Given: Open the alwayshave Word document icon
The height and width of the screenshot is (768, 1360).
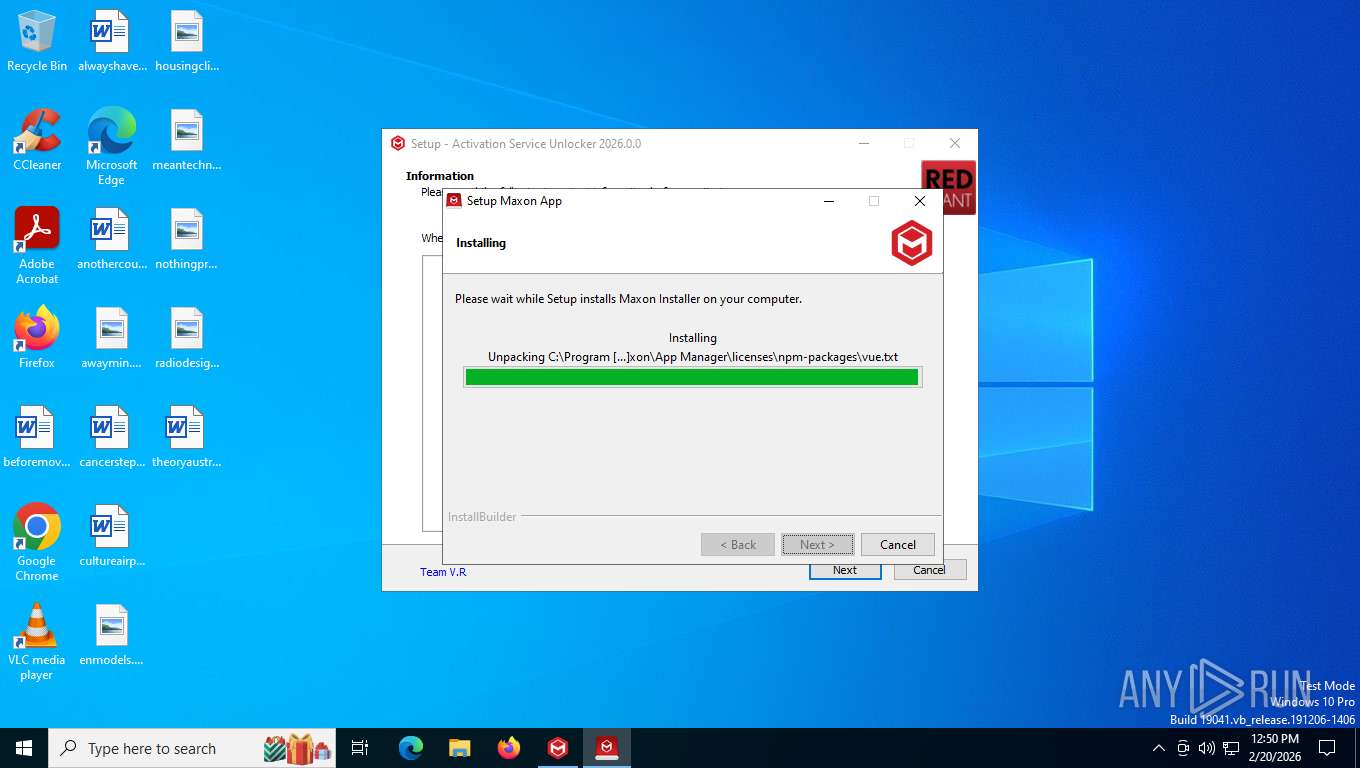Looking at the screenshot, I should pos(111,41).
